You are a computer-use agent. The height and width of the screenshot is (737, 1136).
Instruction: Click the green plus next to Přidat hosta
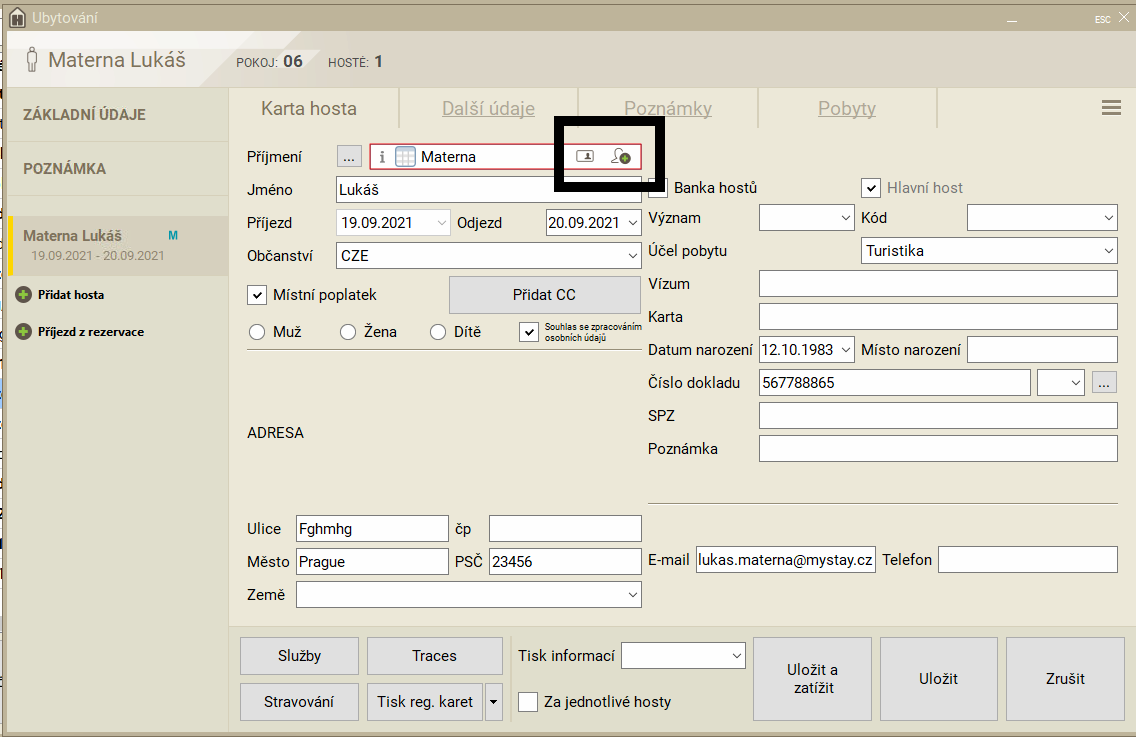(x=23, y=295)
